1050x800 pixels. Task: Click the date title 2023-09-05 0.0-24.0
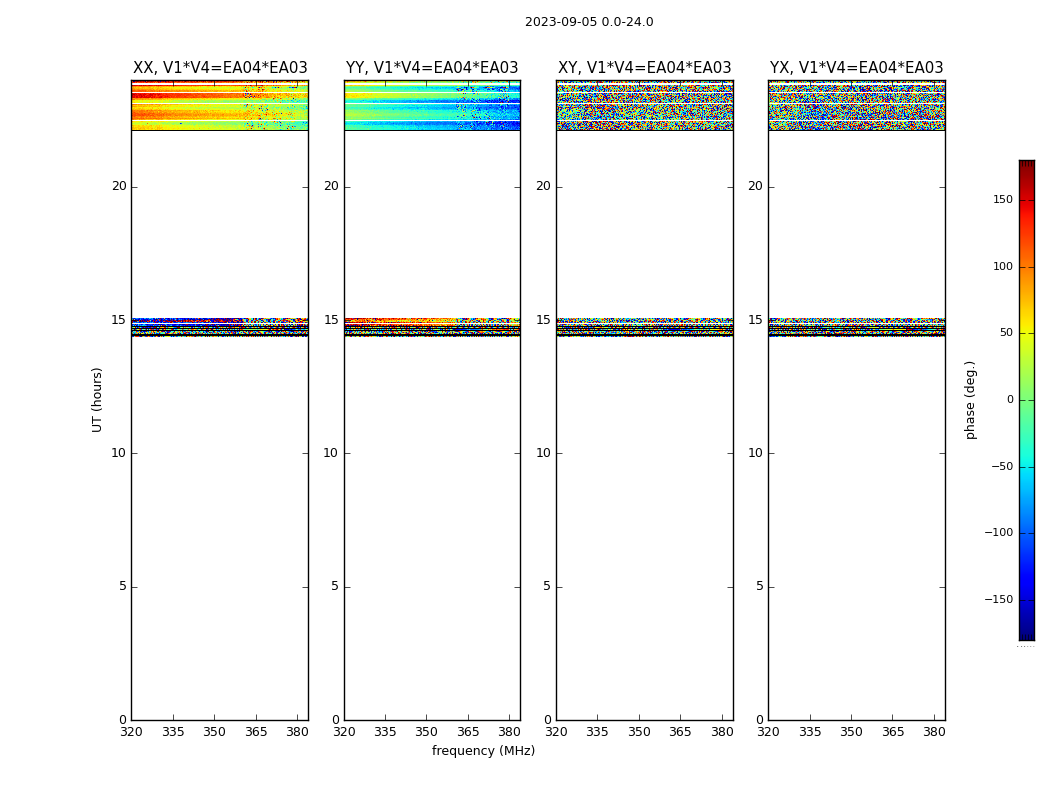pos(589,21)
